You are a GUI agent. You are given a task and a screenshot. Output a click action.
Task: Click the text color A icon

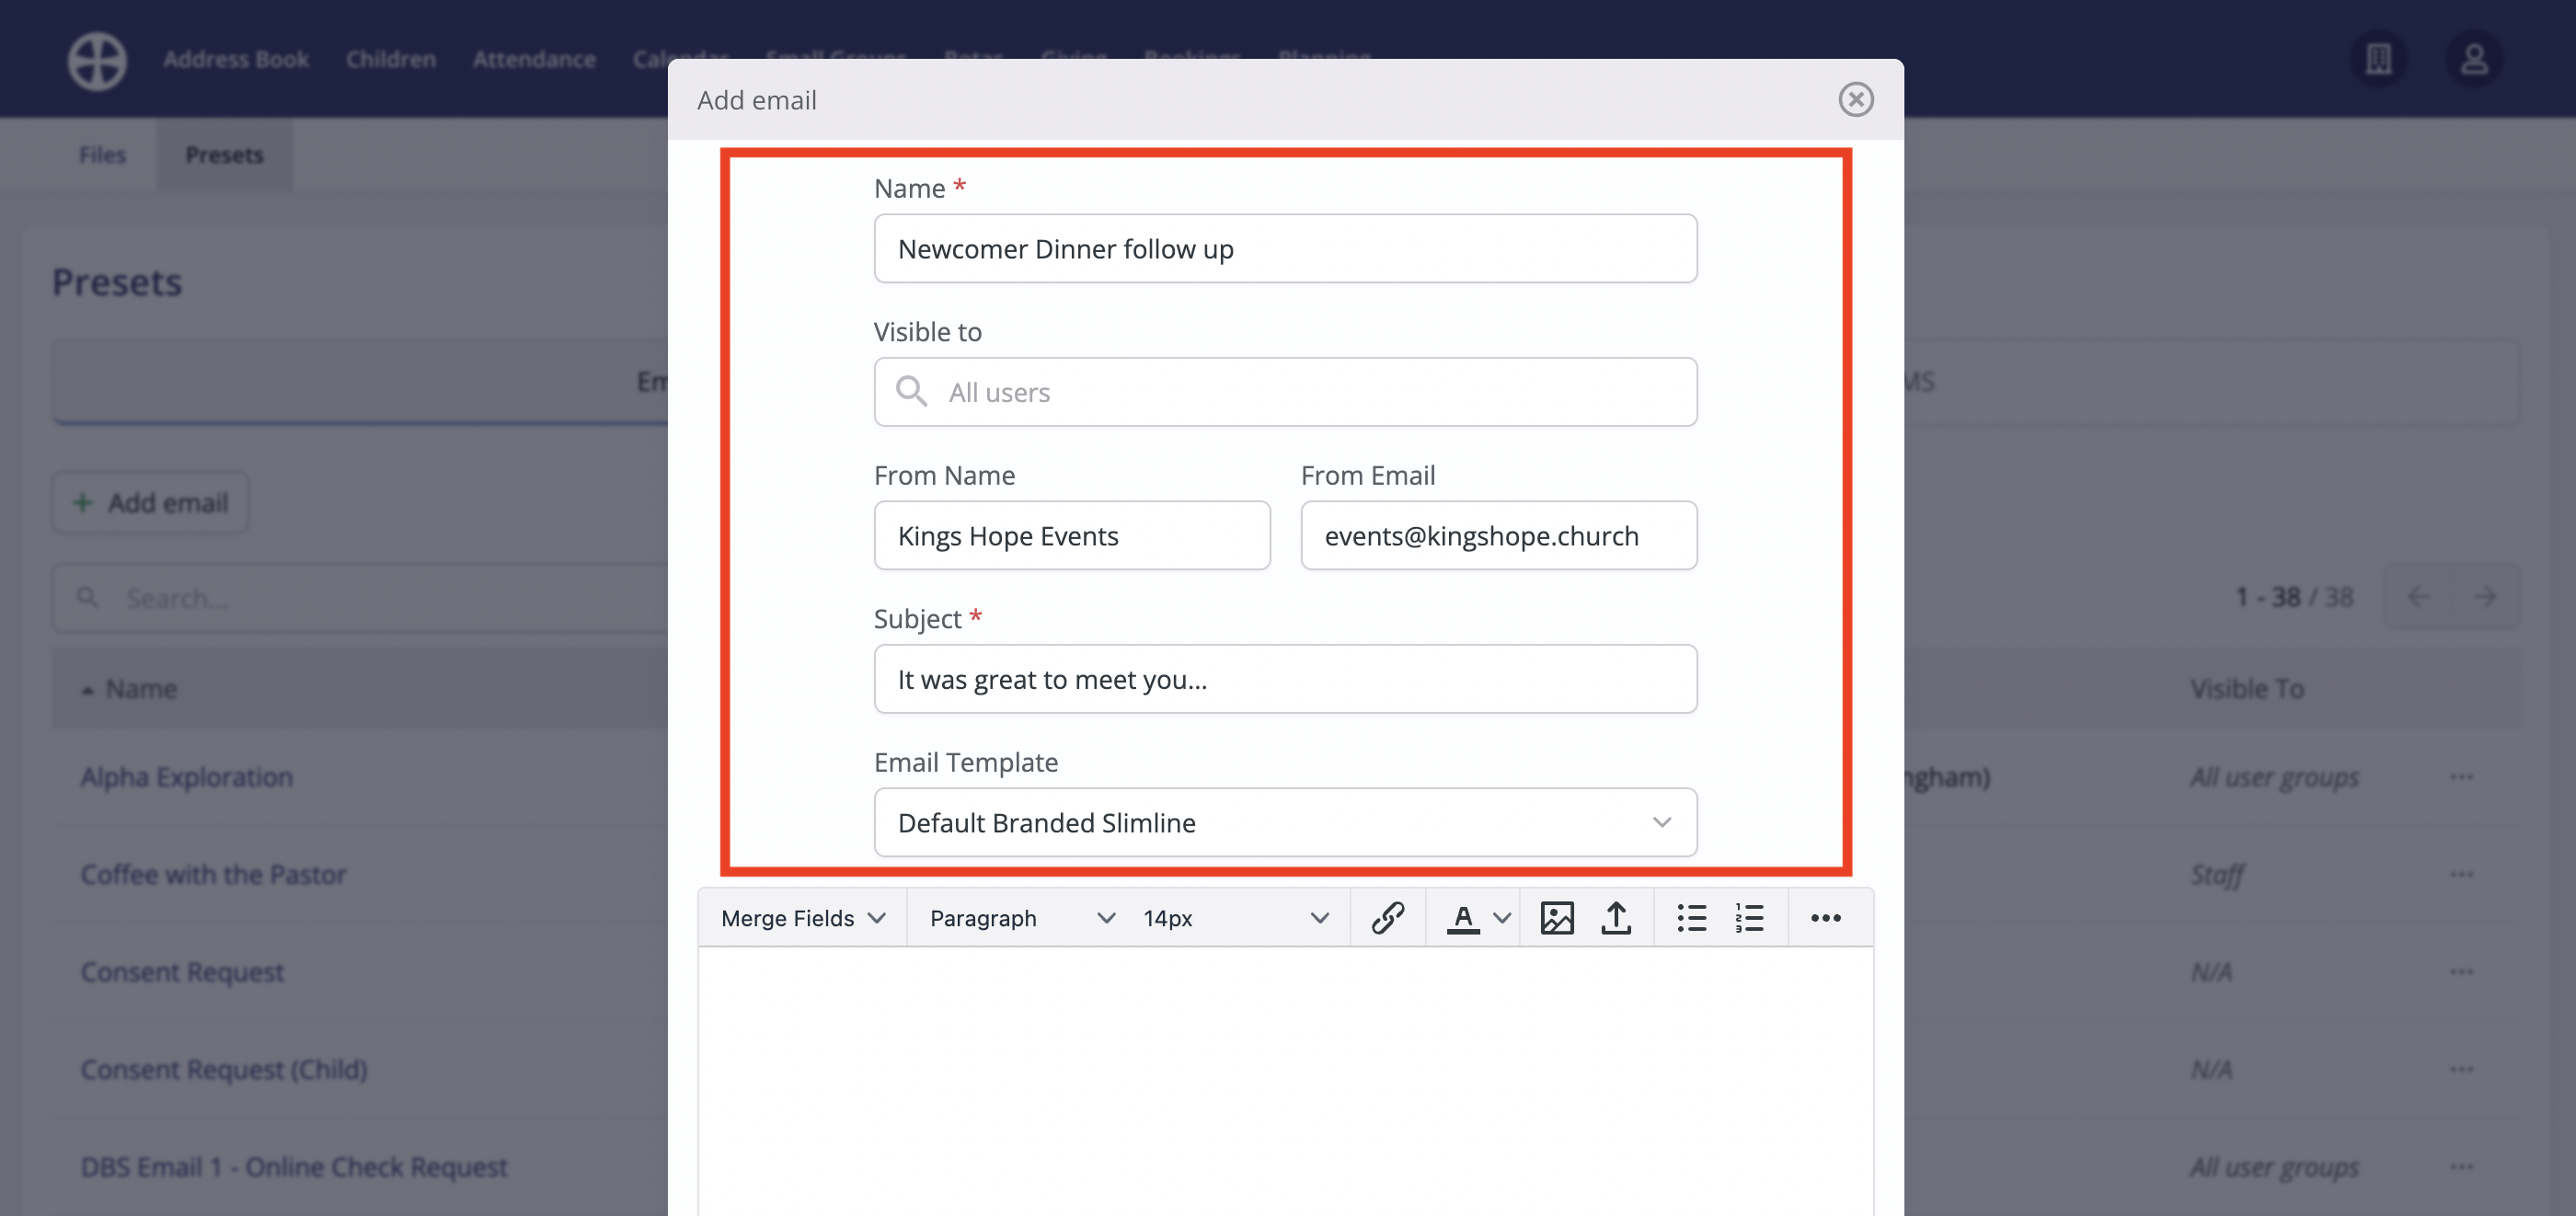point(1462,917)
